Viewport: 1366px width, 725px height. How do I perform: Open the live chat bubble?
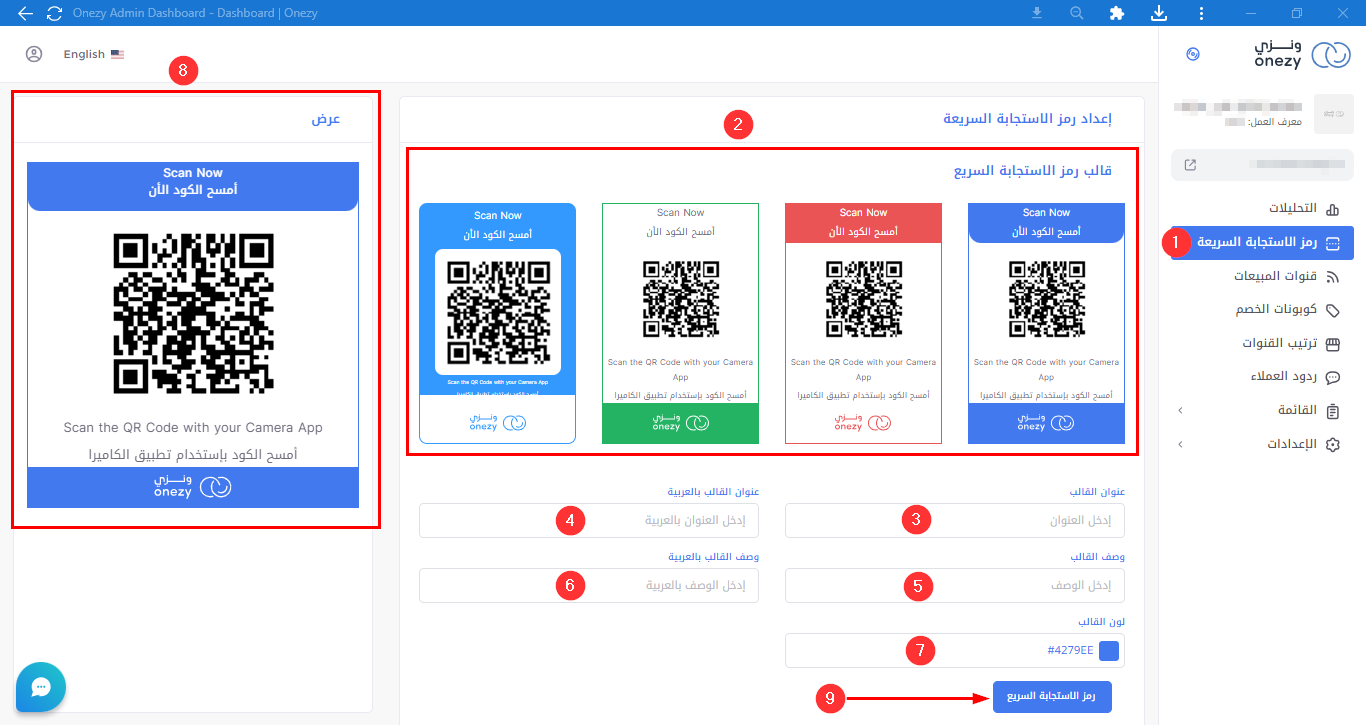tap(41, 687)
